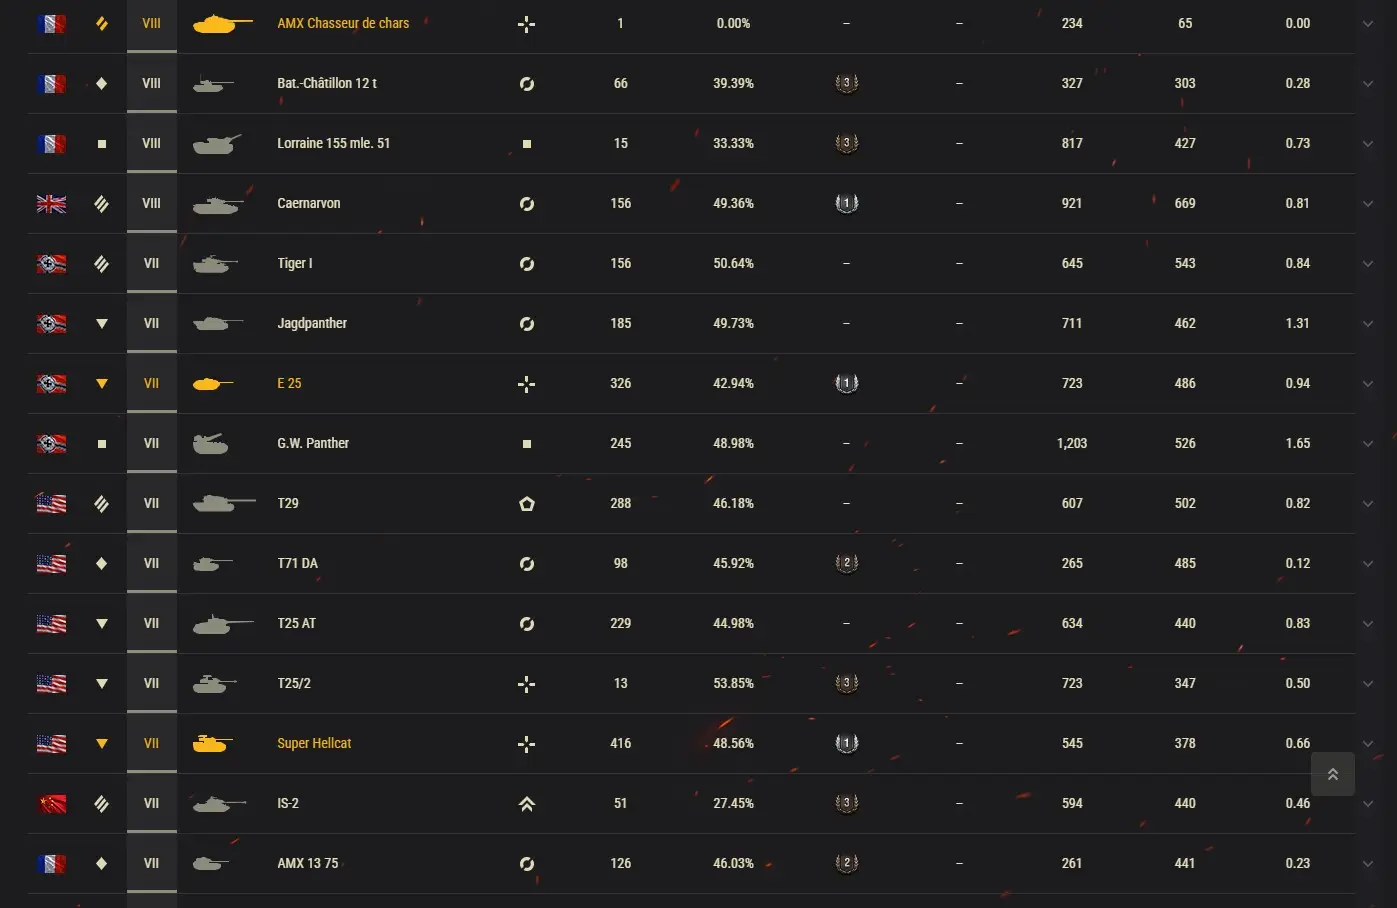Viewport: 1397px width, 908px height.
Task: Click the French flag beside Bat.-Châtillon 12 t
Action: 51,84
